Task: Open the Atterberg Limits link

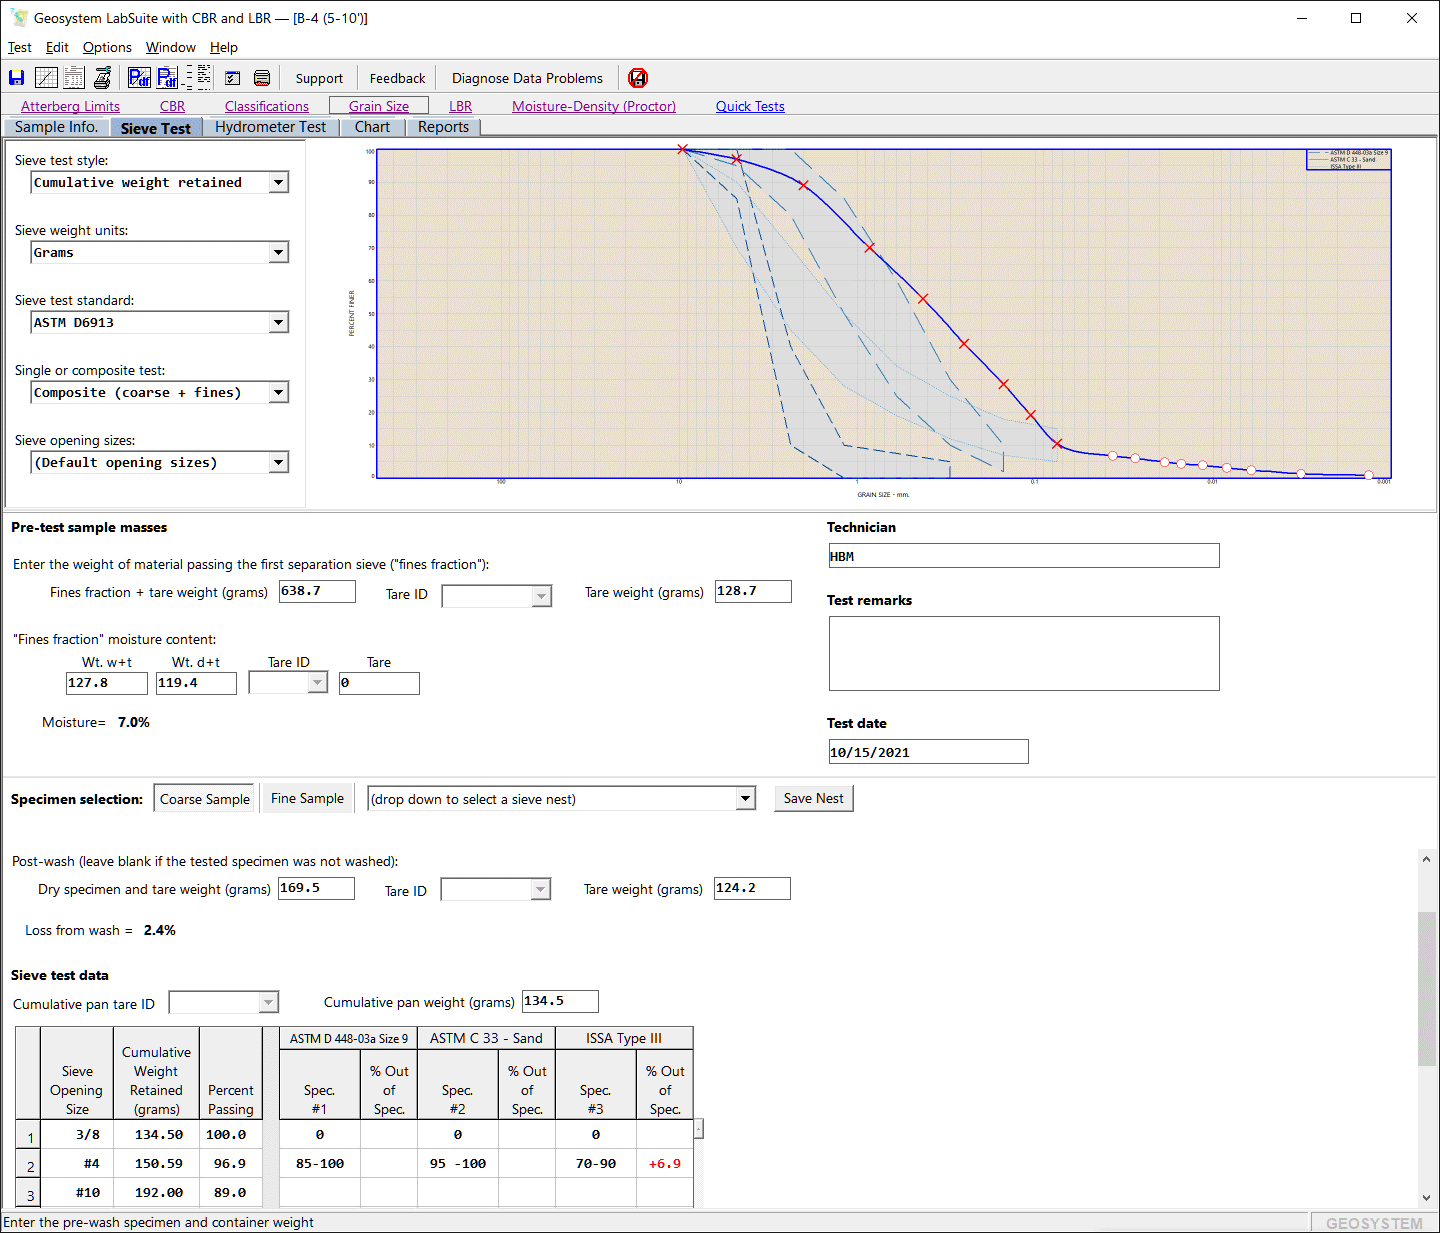Action: coord(70,106)
